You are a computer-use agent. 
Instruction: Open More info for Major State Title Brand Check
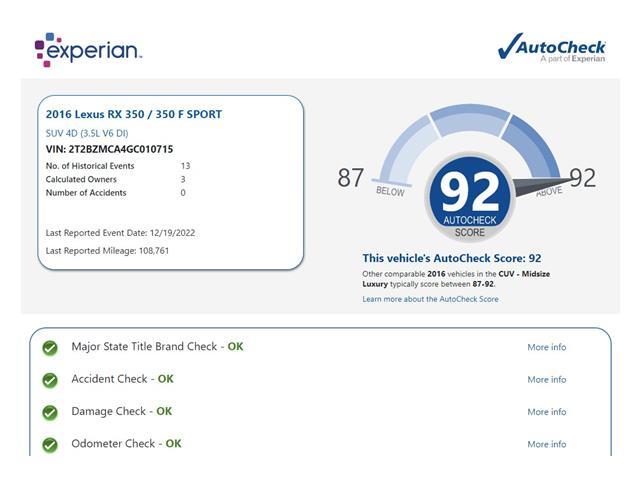(547, 347)
